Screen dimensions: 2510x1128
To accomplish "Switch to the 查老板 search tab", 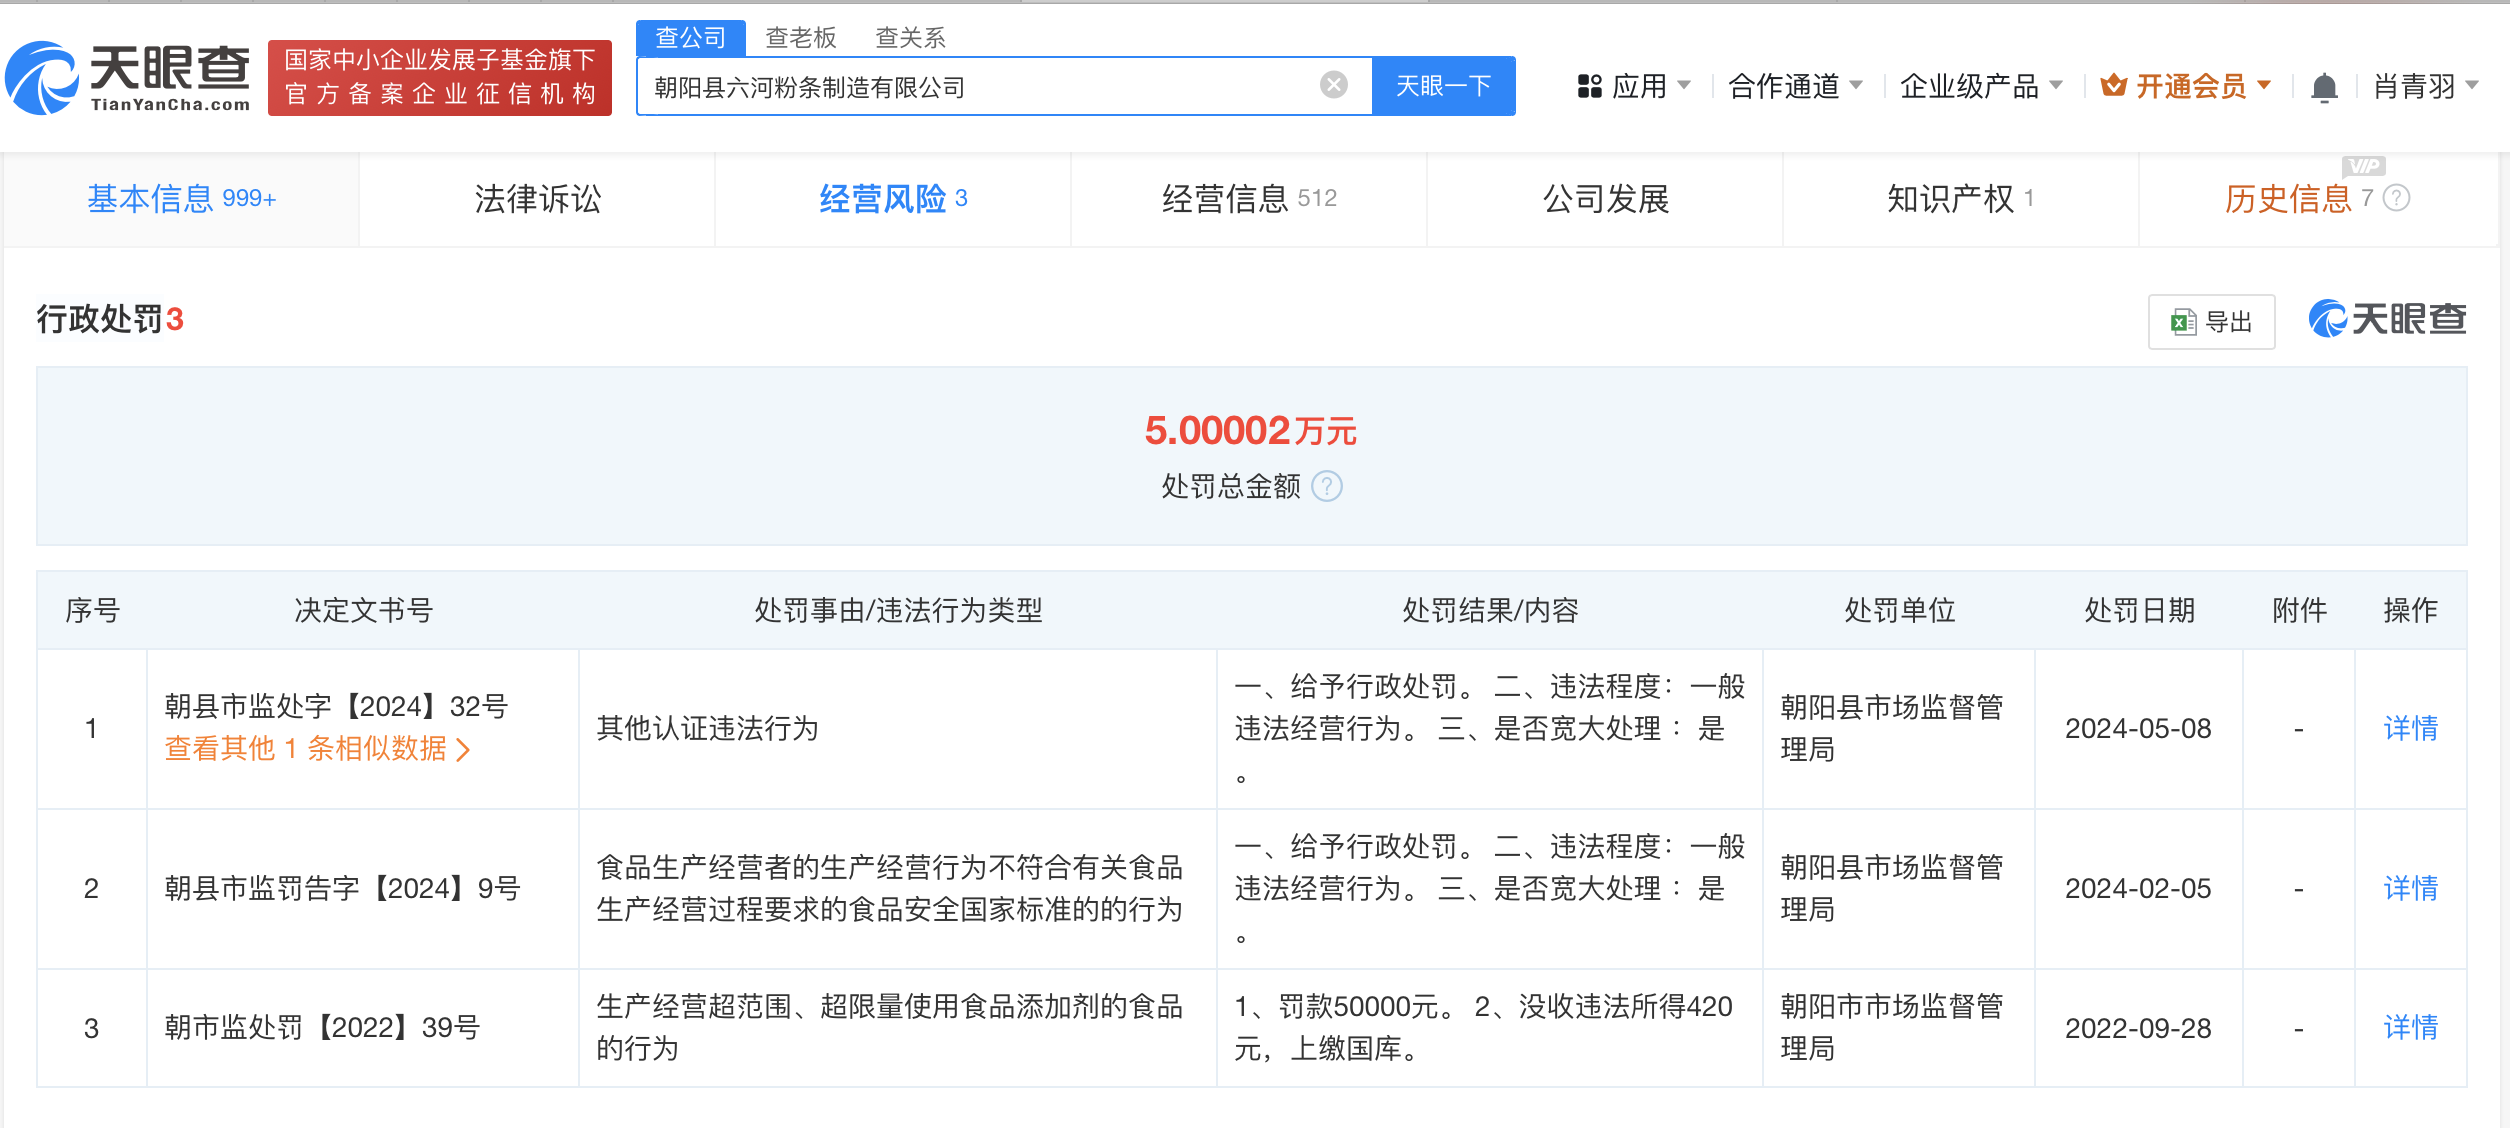I will 800,38.
